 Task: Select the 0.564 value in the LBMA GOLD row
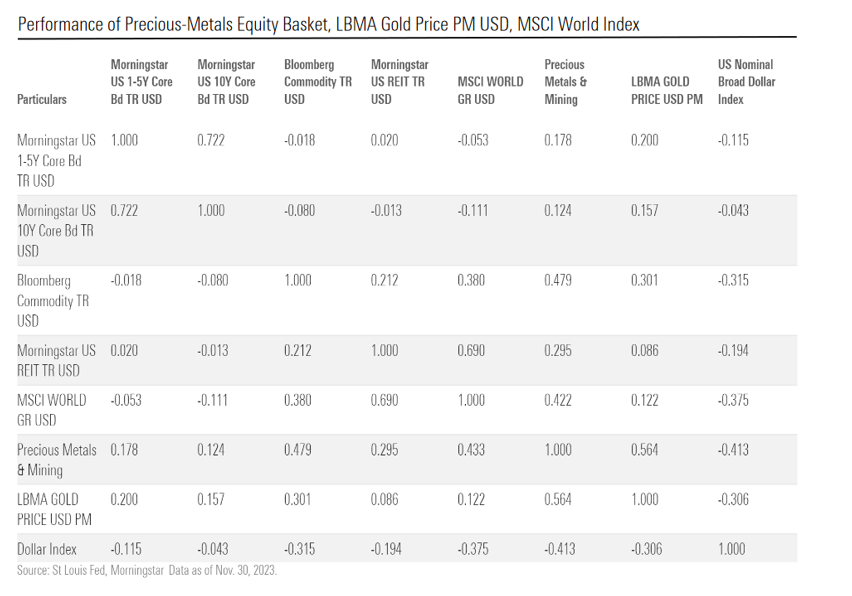tap(558, 498)
